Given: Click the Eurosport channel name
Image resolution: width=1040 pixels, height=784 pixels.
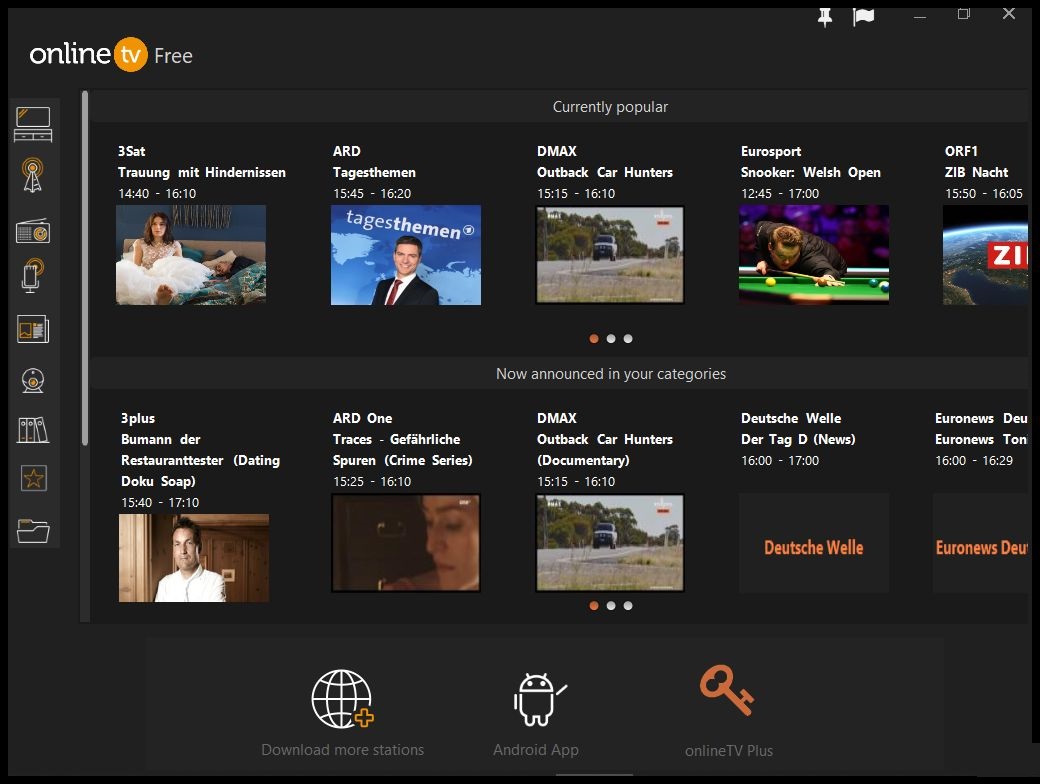Looking at the screenshot, I should click(x=771, y=151).
